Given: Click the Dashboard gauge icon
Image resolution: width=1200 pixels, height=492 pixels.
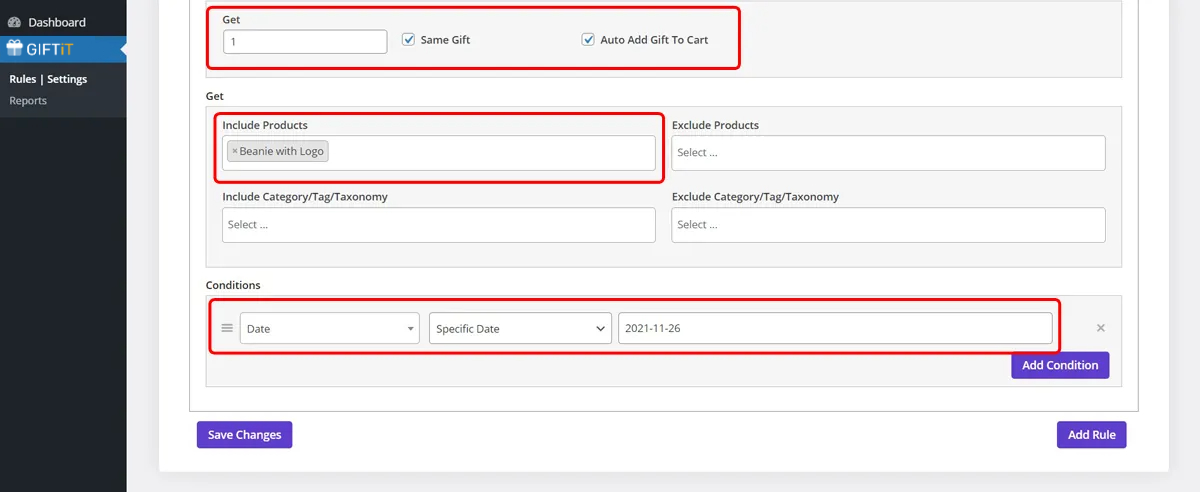Looking at the screenshot, I should (x=15, y=22).
